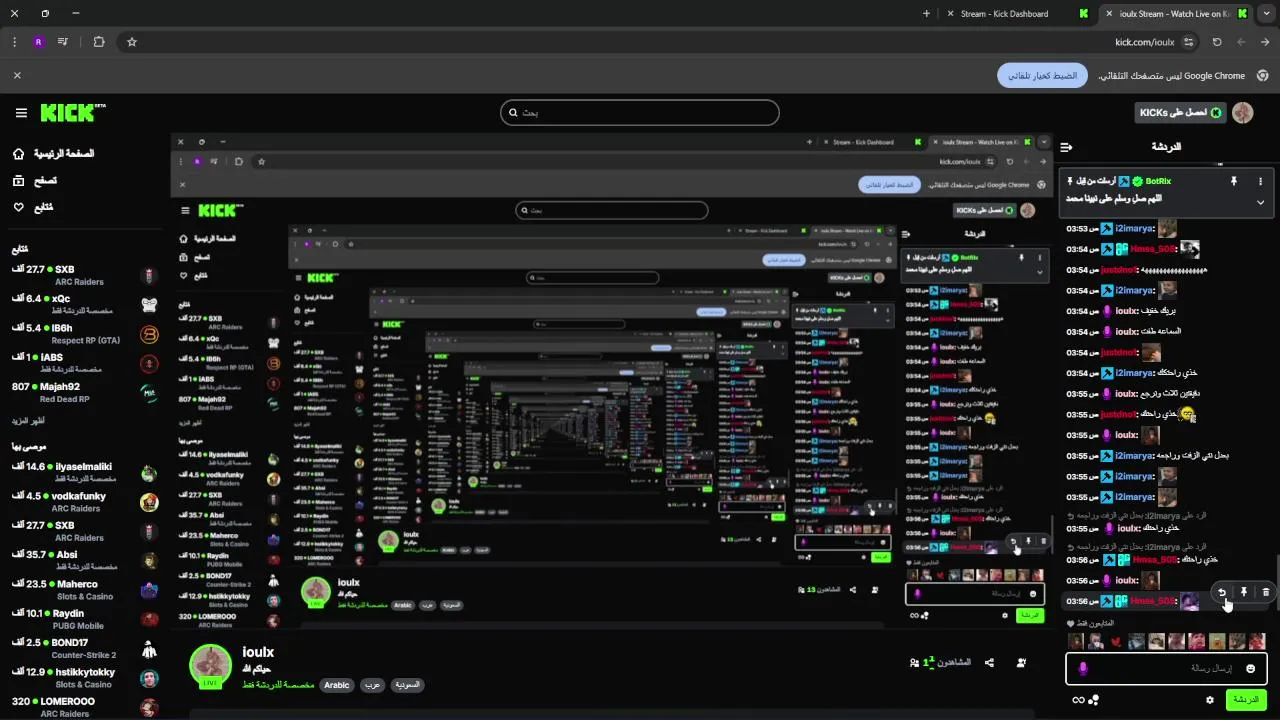Open xQc channel in the sidebar
The height and width of the screenshot is (720, 1280).
(x=84, y=304)
